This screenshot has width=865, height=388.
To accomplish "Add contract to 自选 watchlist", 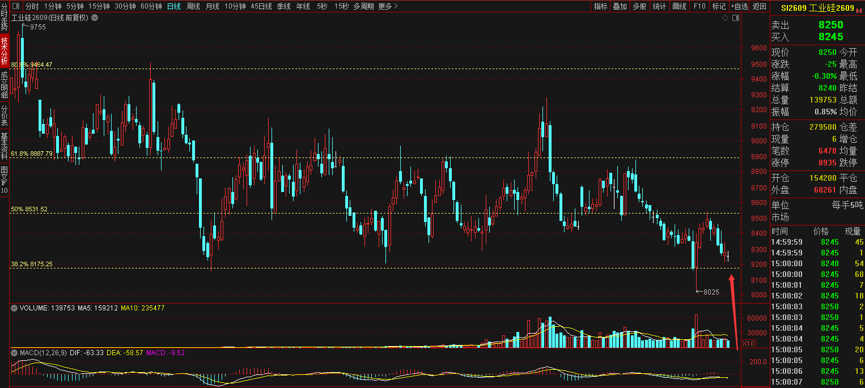I will pyautogui.click(x=739, y=6).
